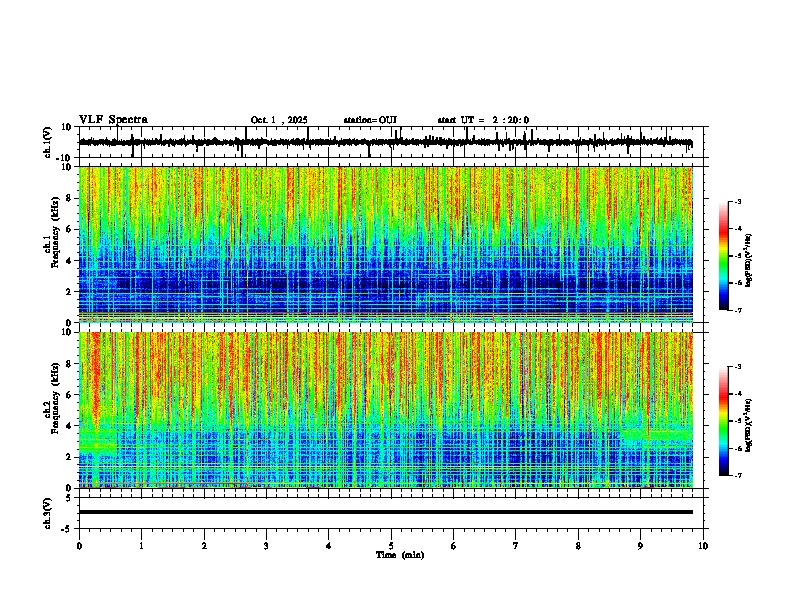Click the "3" tick on the Time axis
Image resolution: width=792 pixels, height=612 pixels.
pyautogui.click(x=266, y=546)
